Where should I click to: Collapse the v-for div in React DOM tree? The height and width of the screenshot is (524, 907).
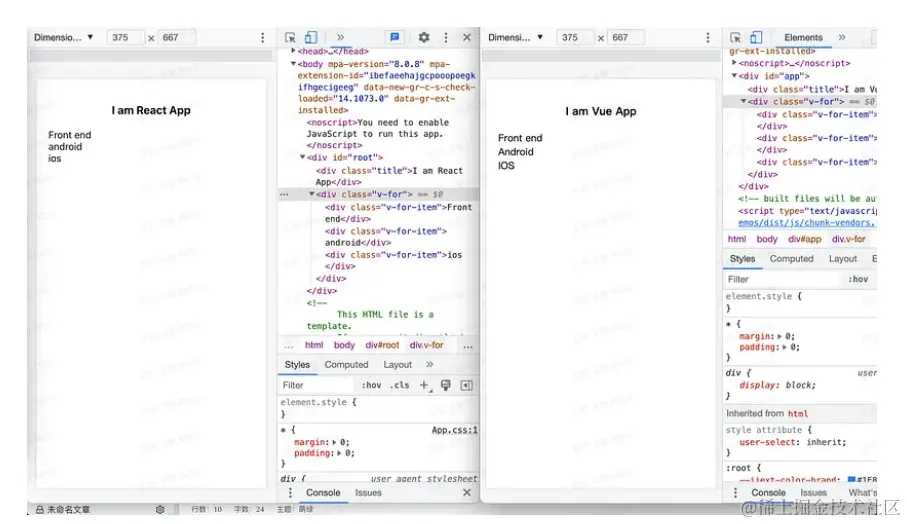[x=312, y=194]
